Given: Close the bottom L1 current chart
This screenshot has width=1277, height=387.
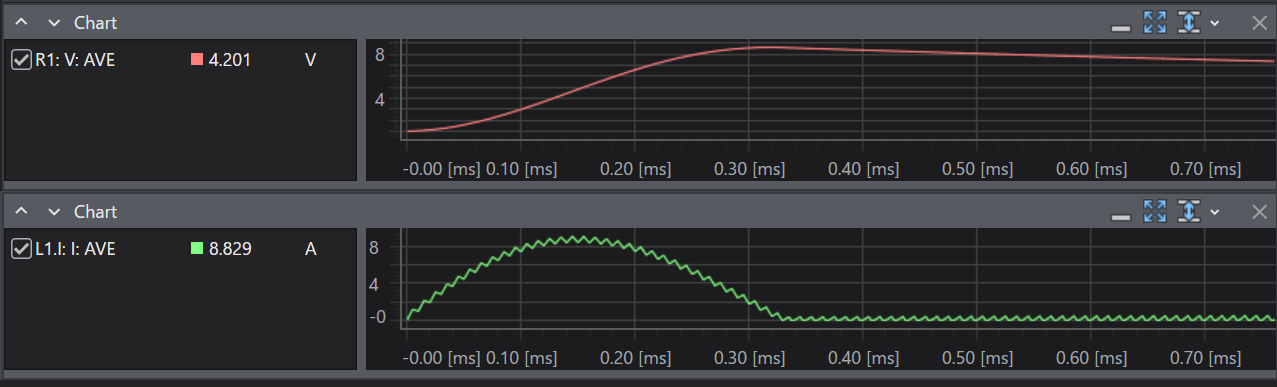Looking at the screenshot, I should pos(1259,211).
